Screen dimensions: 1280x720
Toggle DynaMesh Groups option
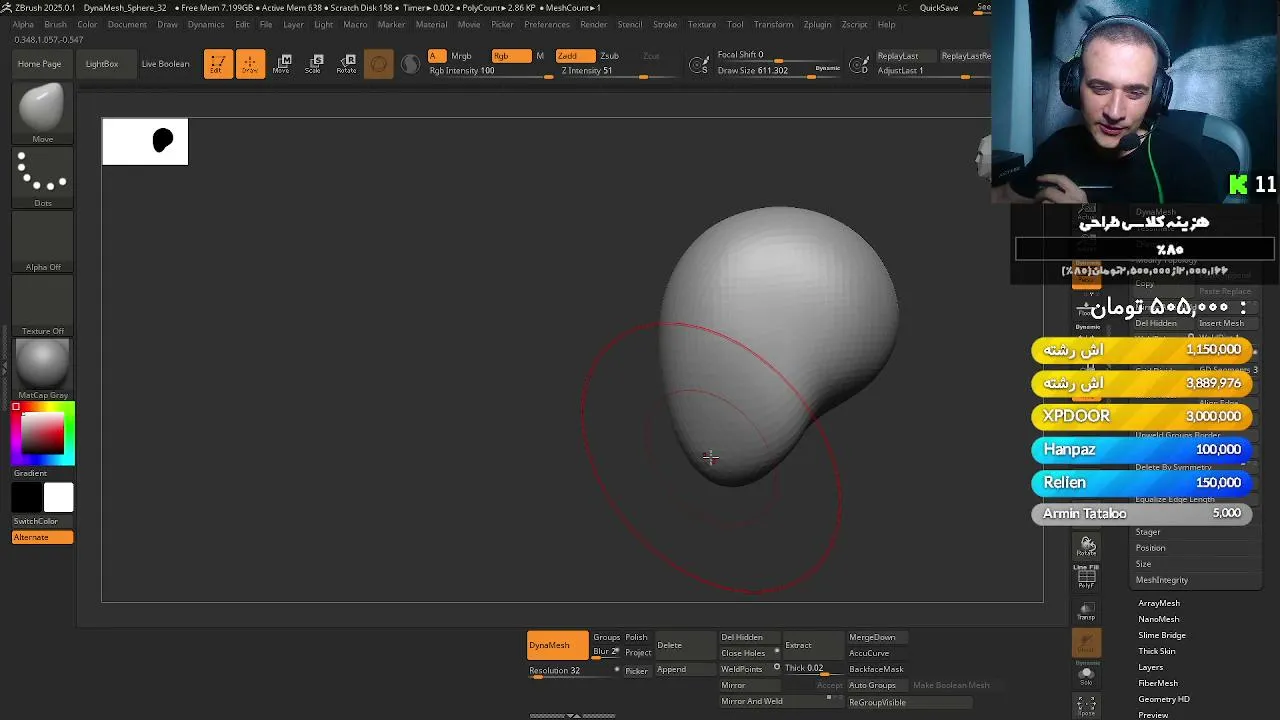point(606,638)
